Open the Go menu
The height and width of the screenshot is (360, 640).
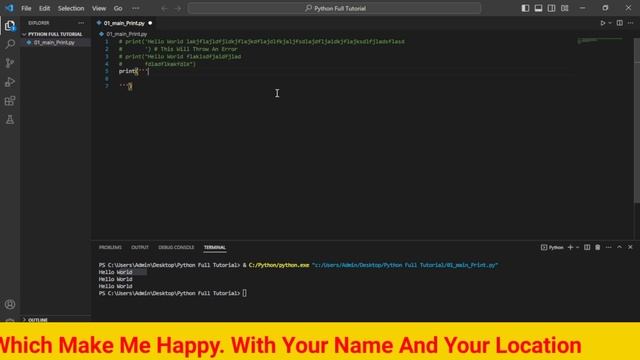118,8
